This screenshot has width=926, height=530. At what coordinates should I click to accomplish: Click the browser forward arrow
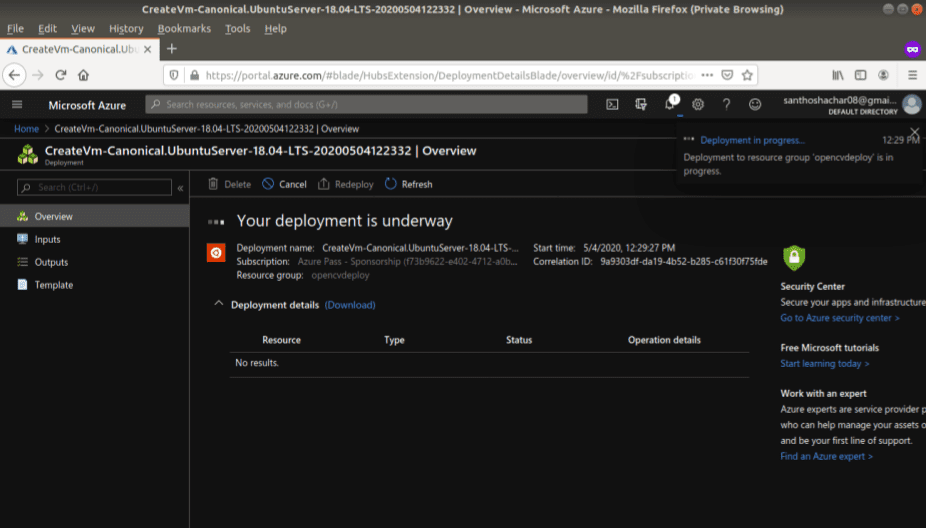pos(38,75)
